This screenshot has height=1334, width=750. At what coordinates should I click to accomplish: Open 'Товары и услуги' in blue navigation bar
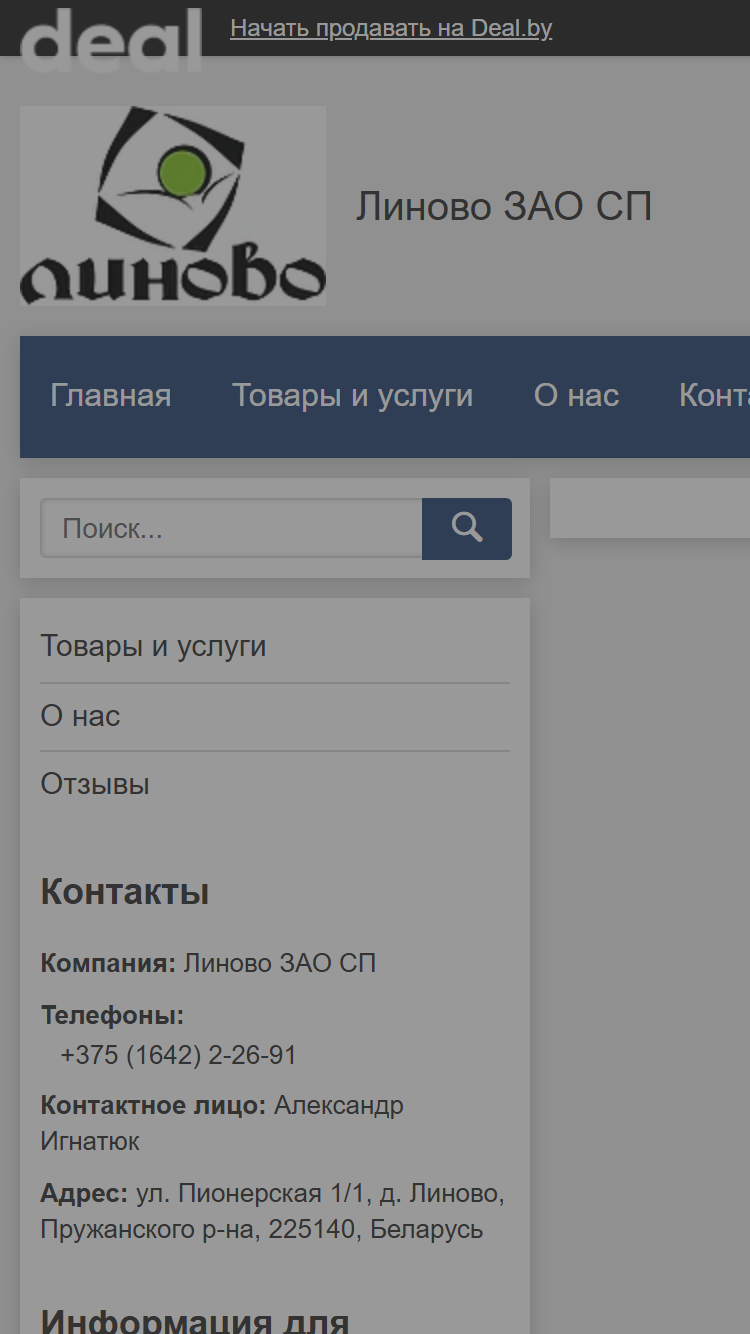click(x=353, y=396)
